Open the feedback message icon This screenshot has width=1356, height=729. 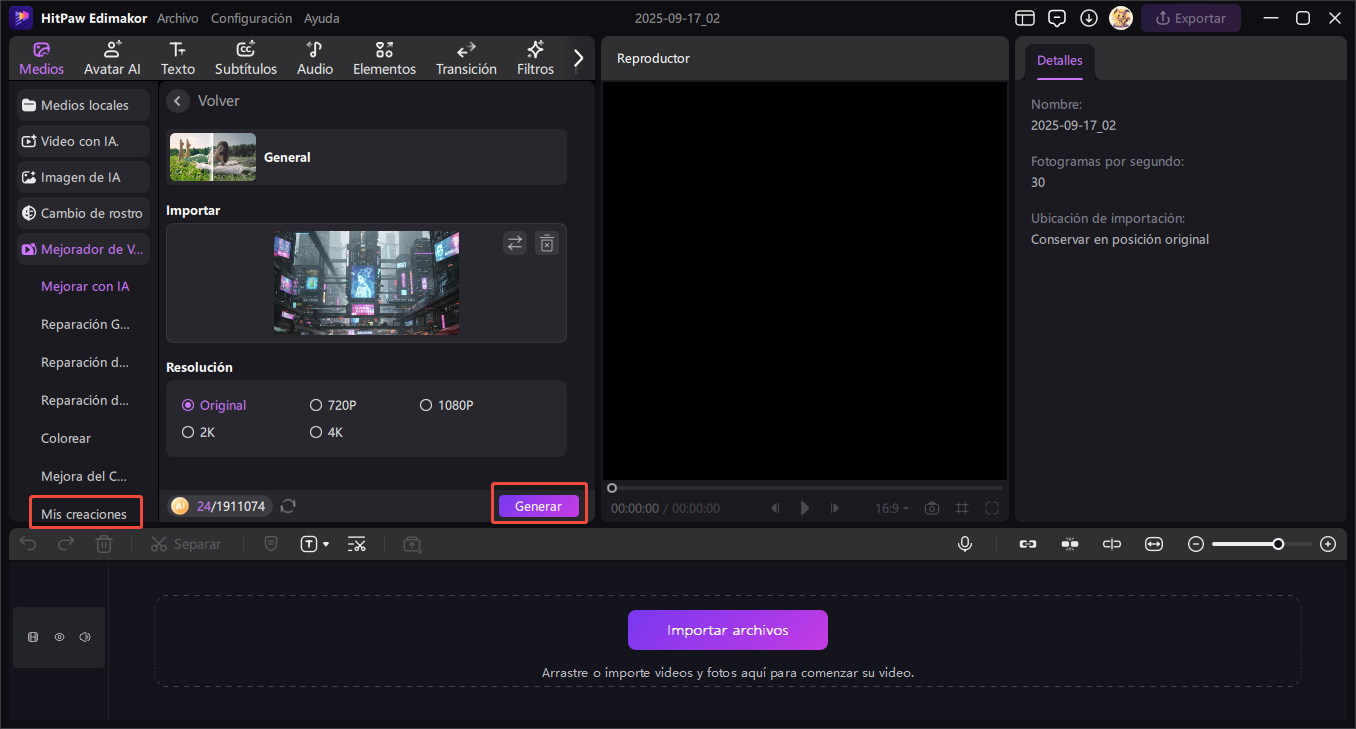tap(1057, 18)
